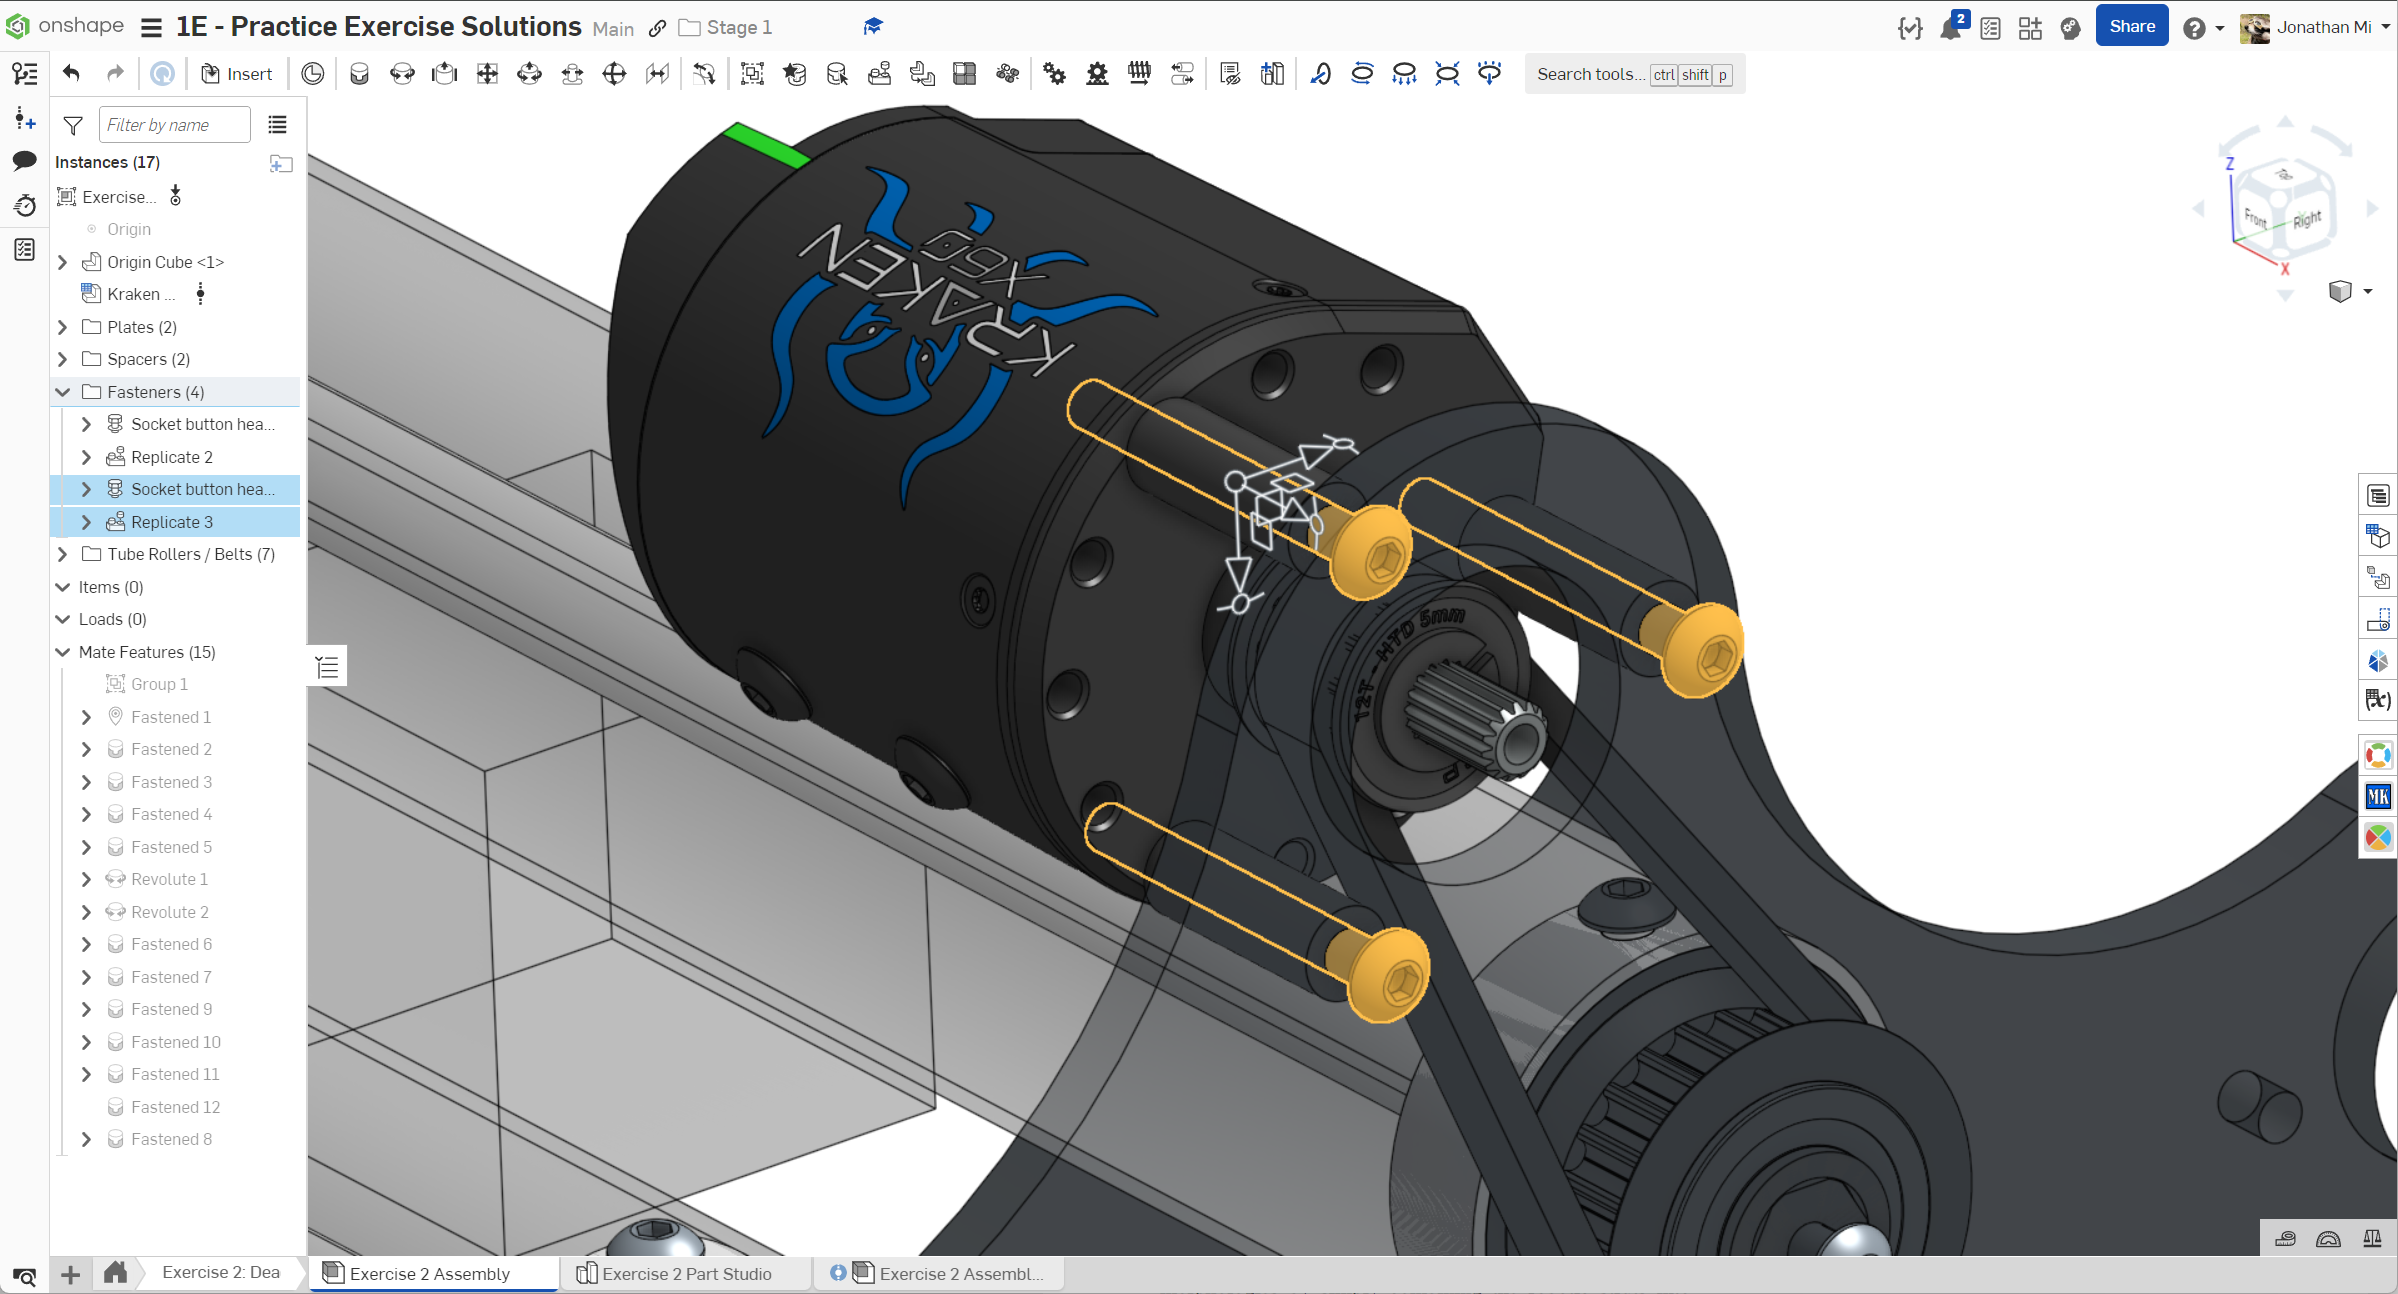
Task: Collapse the Mate Features list
Action: coord(63,652)
